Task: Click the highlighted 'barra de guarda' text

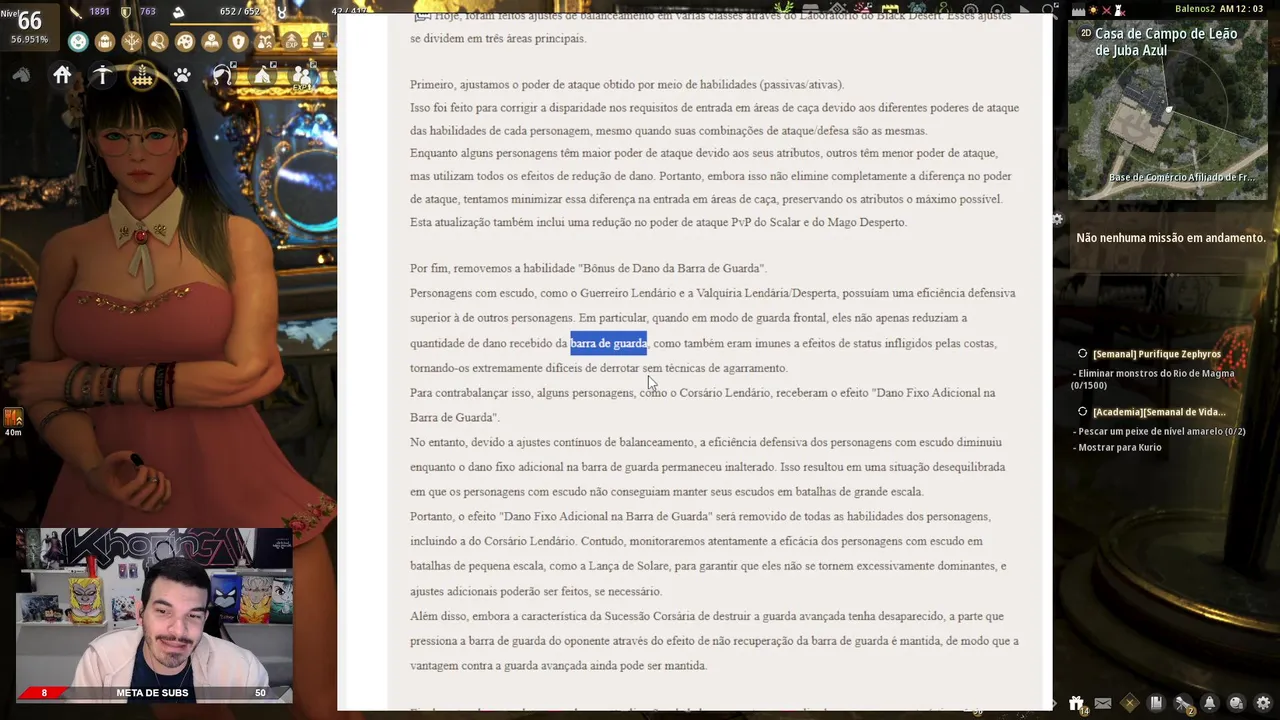Action: pos(609,343)
